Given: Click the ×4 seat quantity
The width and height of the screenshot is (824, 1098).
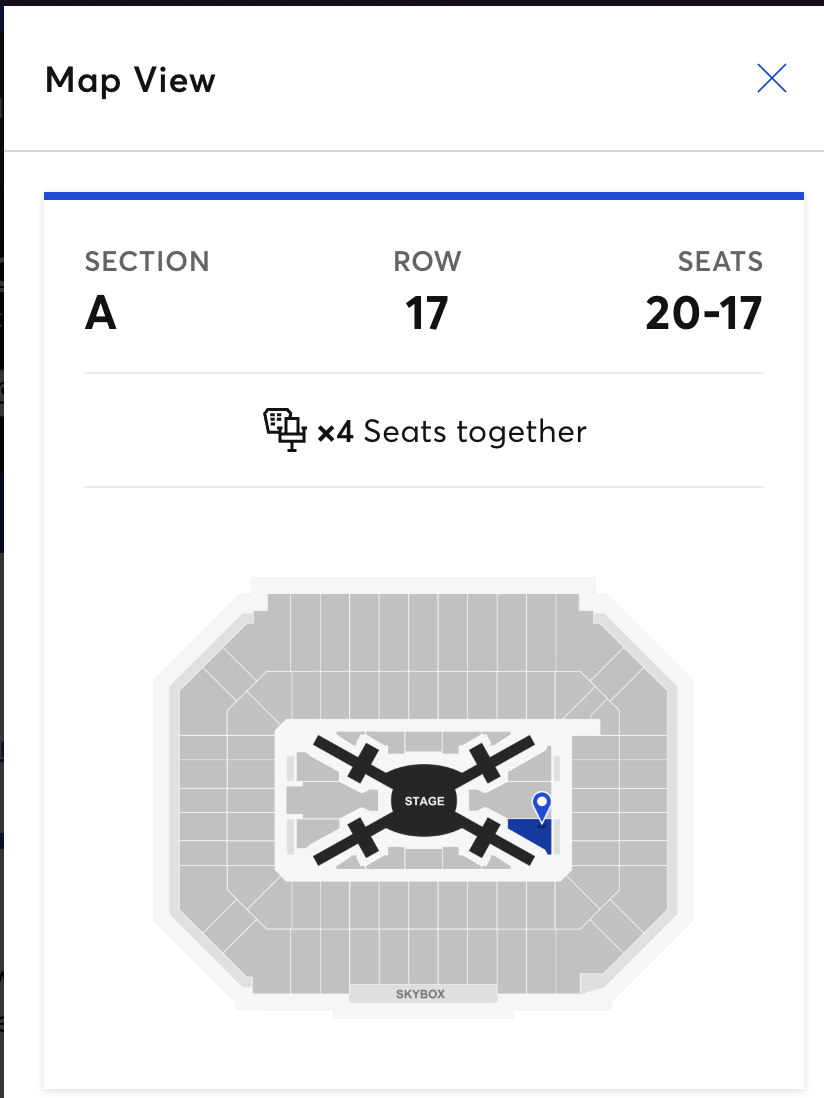Looking at the screenshot, I should (336, 432).
